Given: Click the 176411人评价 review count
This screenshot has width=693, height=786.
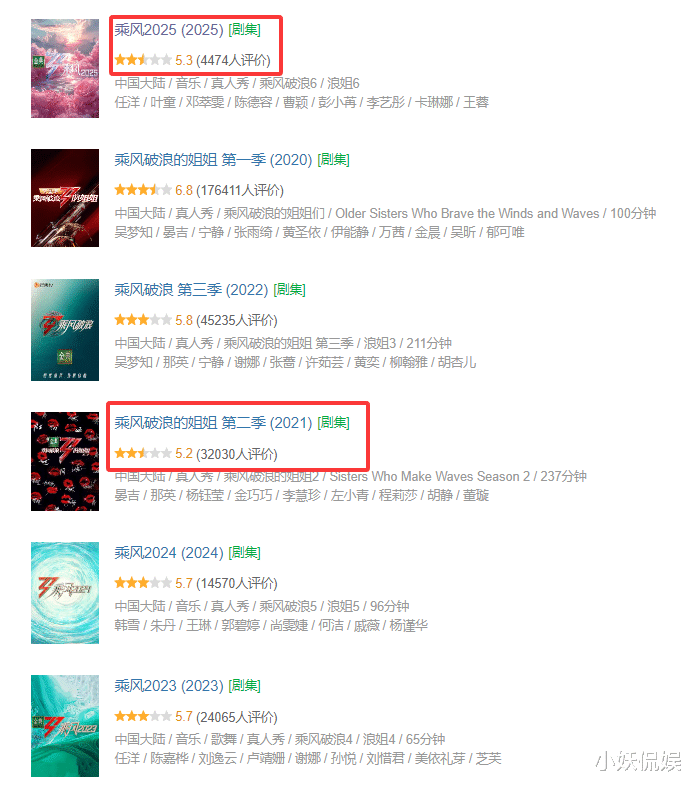Looking at the screenshot, I should tap(240, 190).
